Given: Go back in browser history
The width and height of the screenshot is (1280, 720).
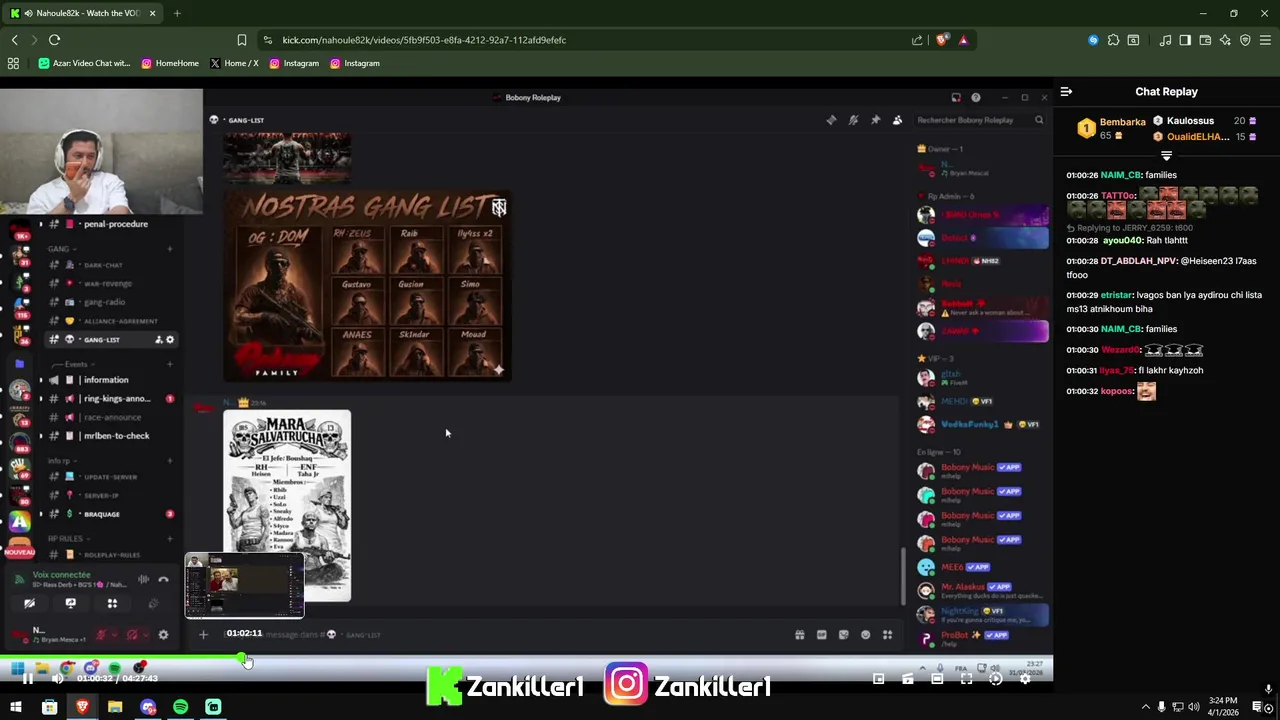Looking at the screenshot, I should [x=14, y=40].
